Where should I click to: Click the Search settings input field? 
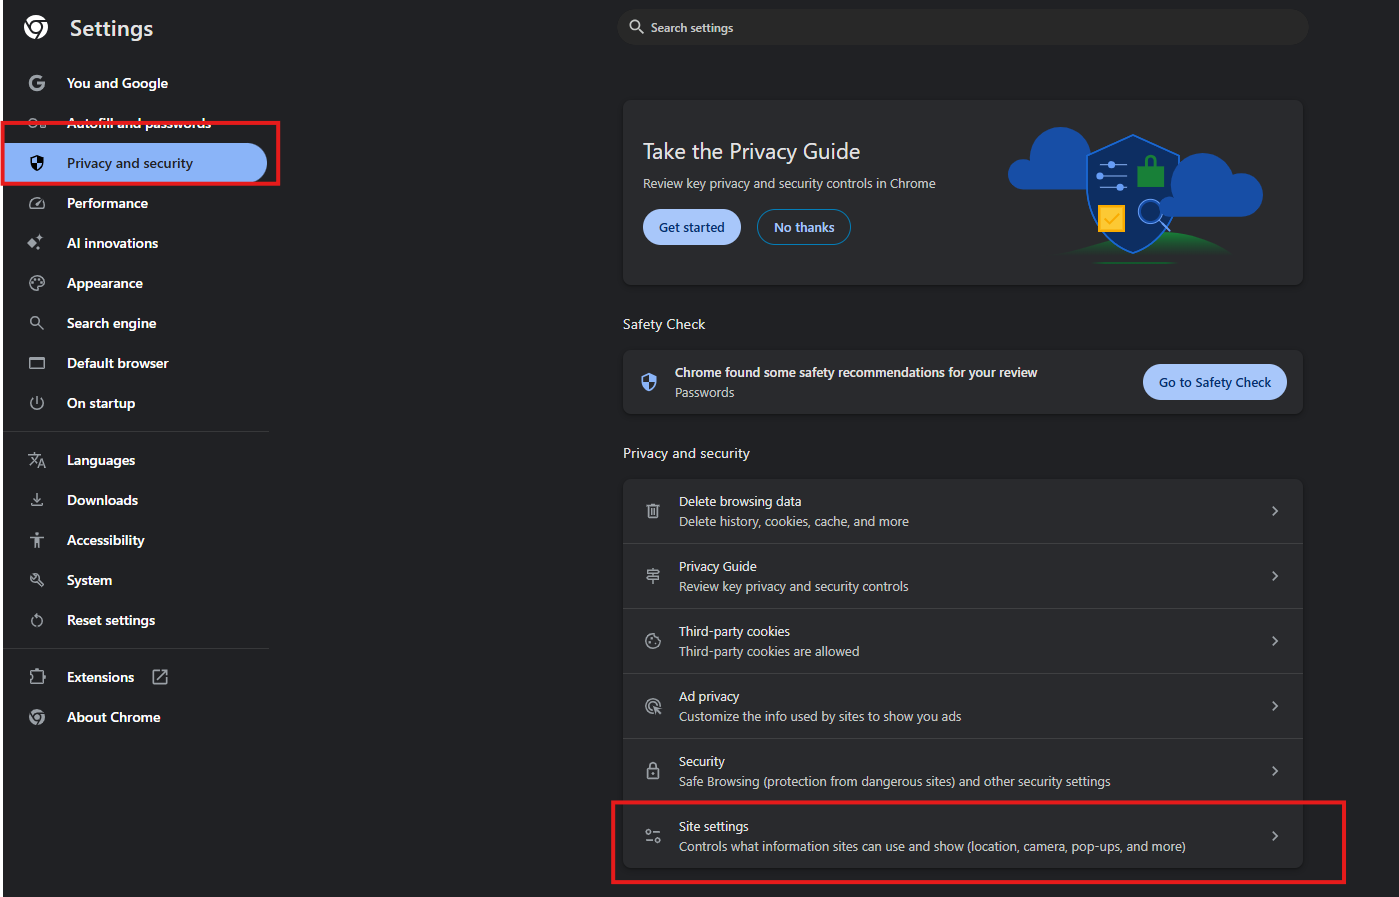963,27
